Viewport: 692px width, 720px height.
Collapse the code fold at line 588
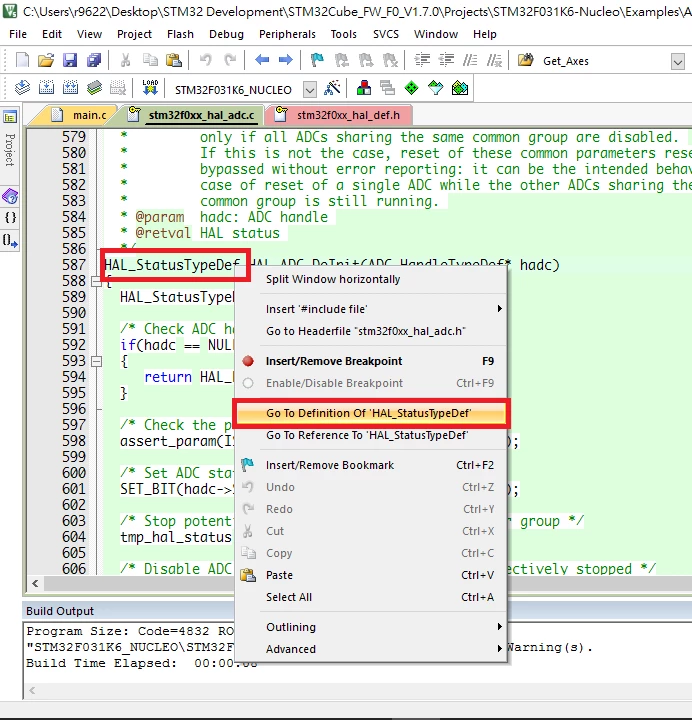coord(96,281)
